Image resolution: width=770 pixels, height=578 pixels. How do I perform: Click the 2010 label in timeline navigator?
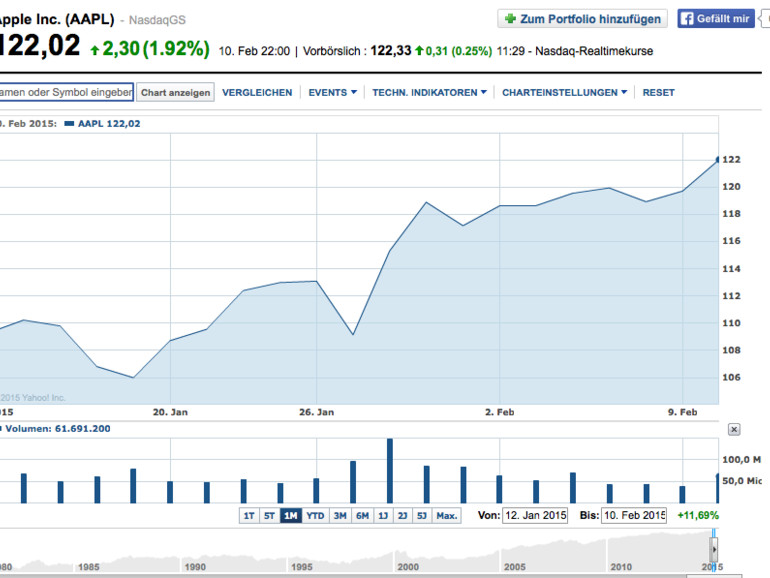coord(621,567)
